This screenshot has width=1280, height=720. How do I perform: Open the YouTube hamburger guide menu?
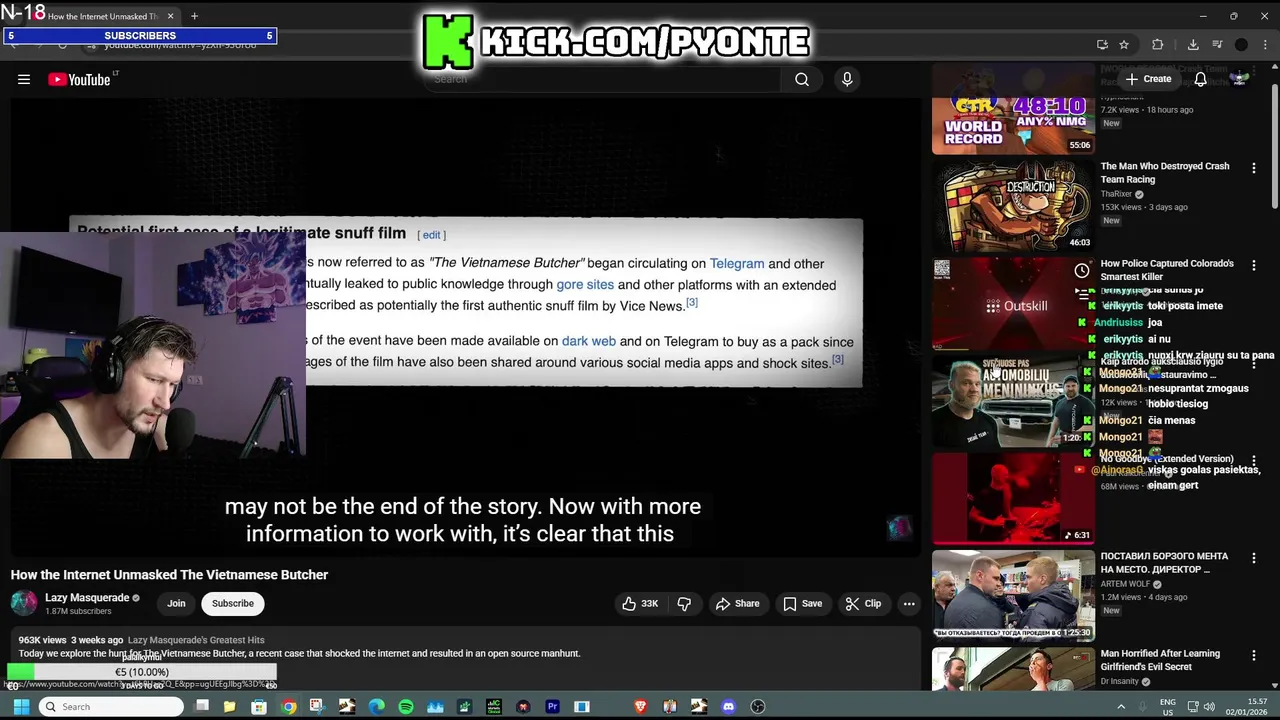24,80
